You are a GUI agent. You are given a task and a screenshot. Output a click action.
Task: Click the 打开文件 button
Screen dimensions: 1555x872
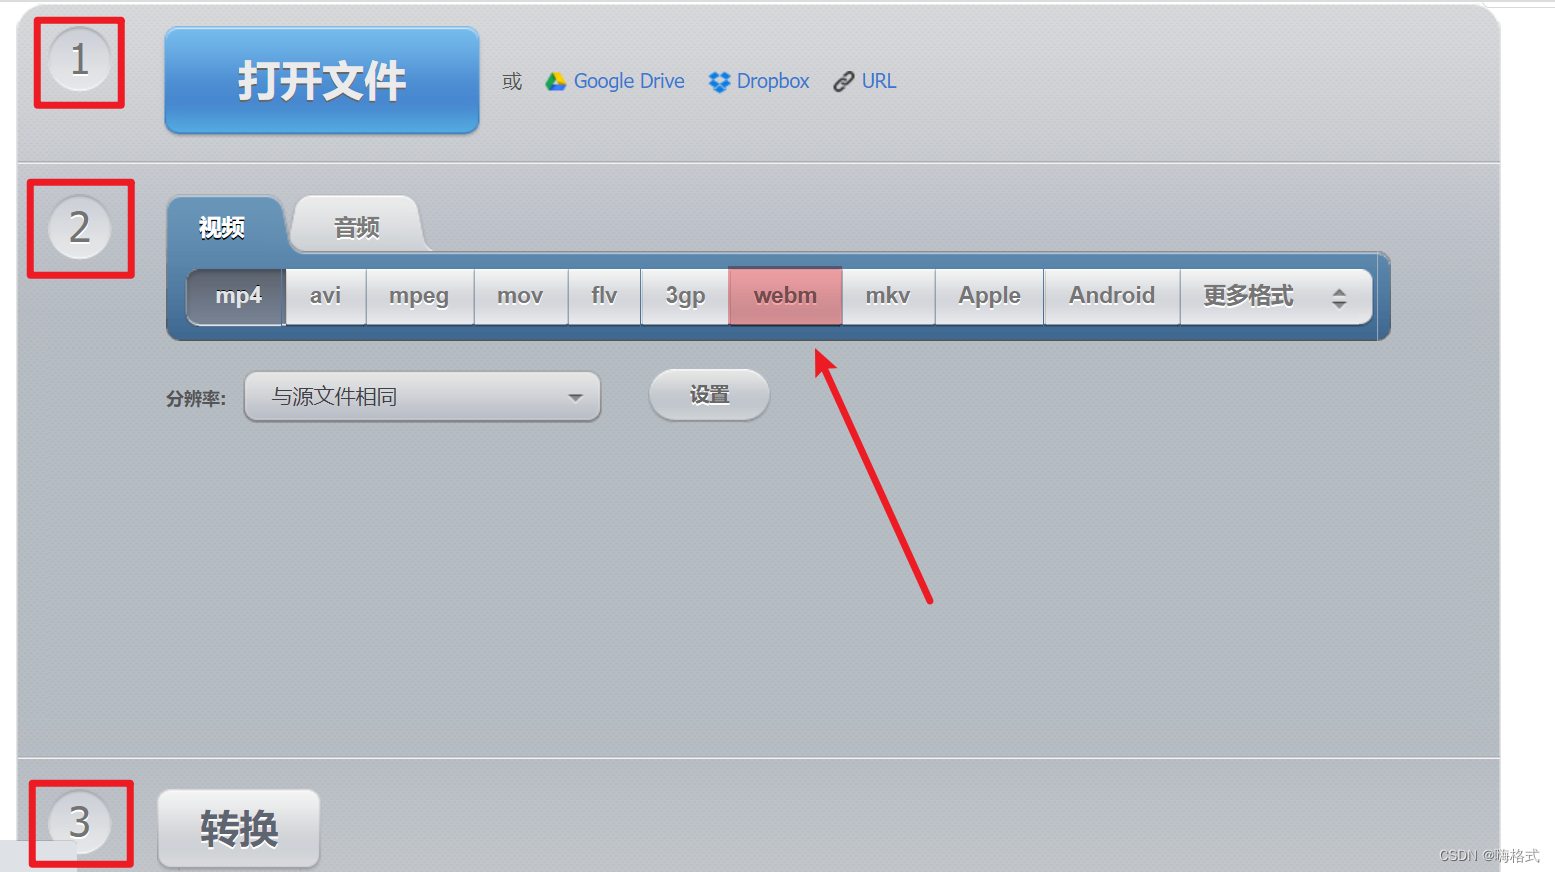(x=320, y=80)
